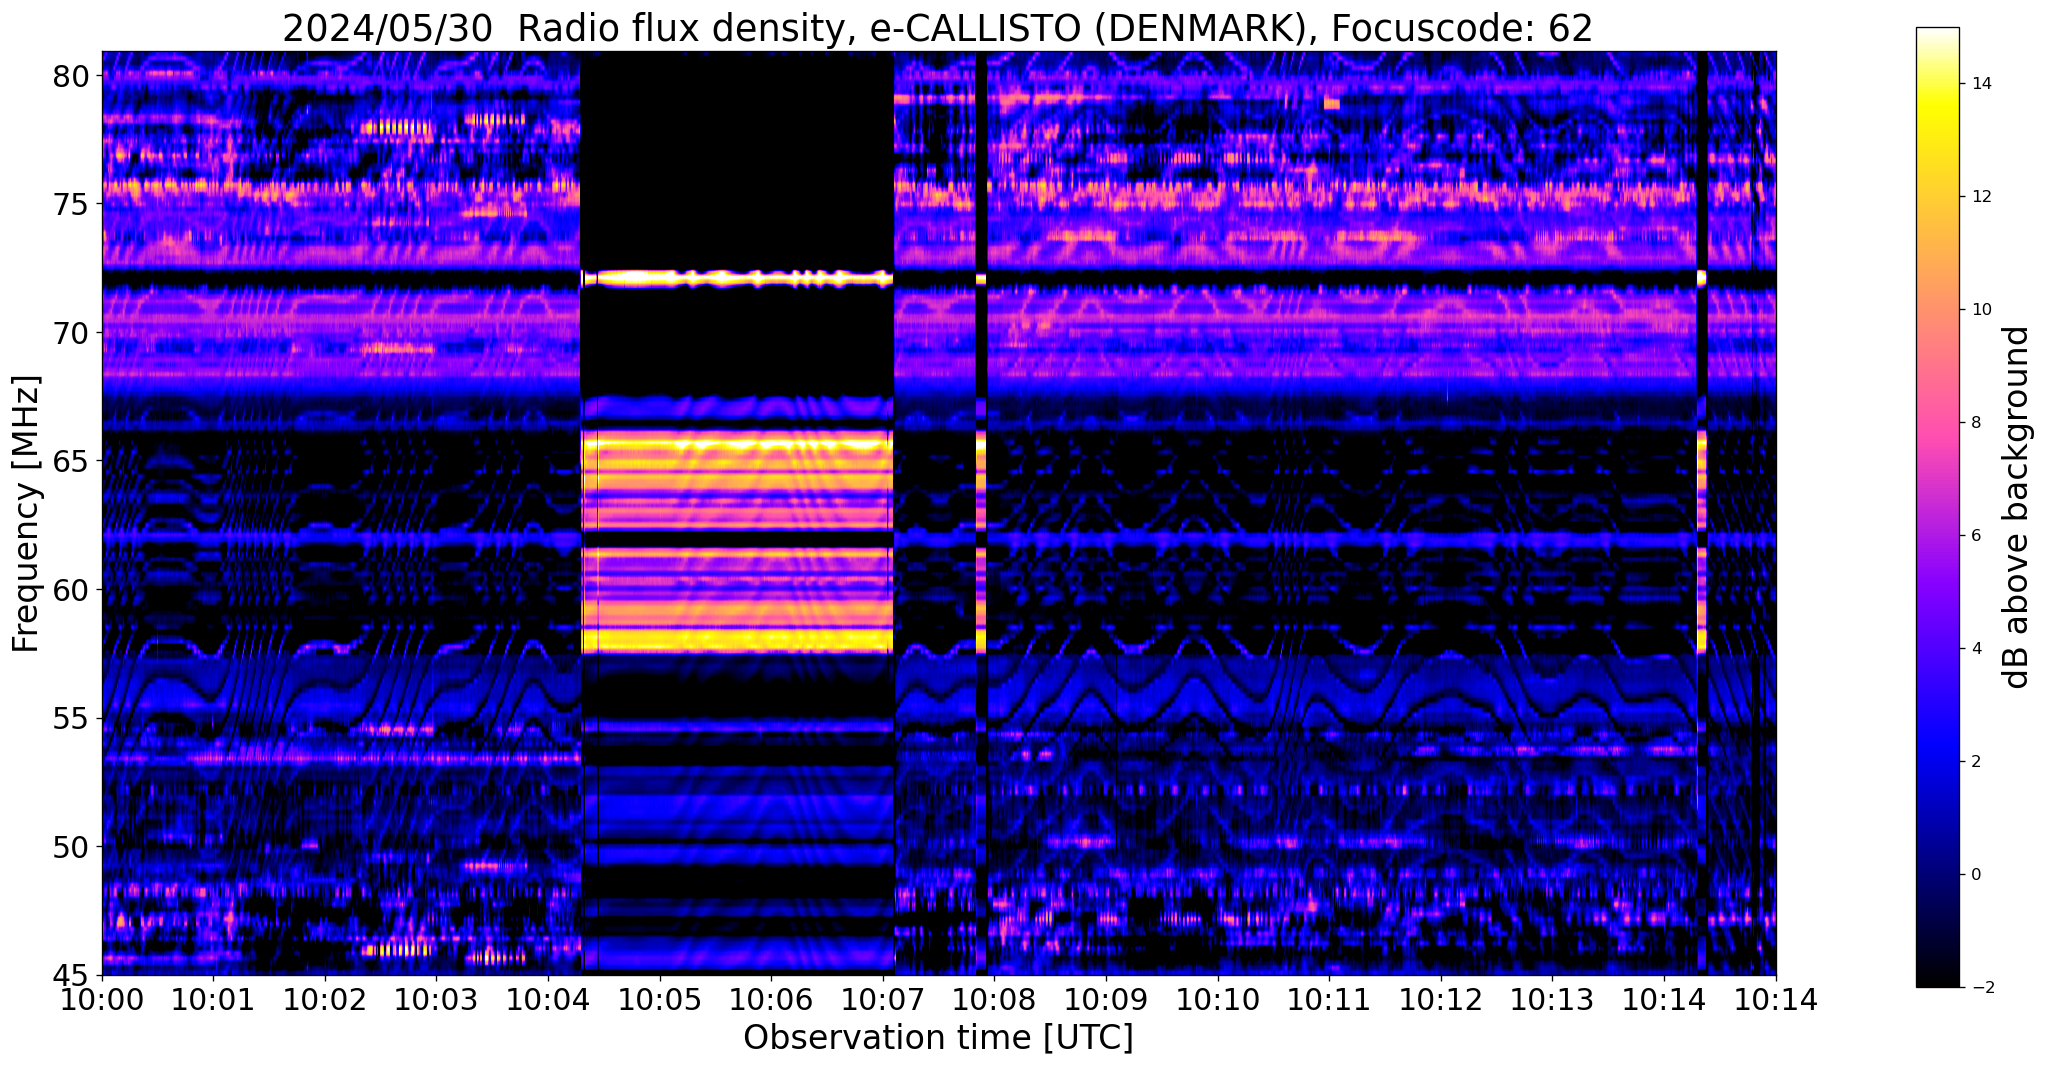The width and height of the screenshot is (2047, 1067).
Task: Click the 10:09 time tick label
Action: [x=1106, y=999]
